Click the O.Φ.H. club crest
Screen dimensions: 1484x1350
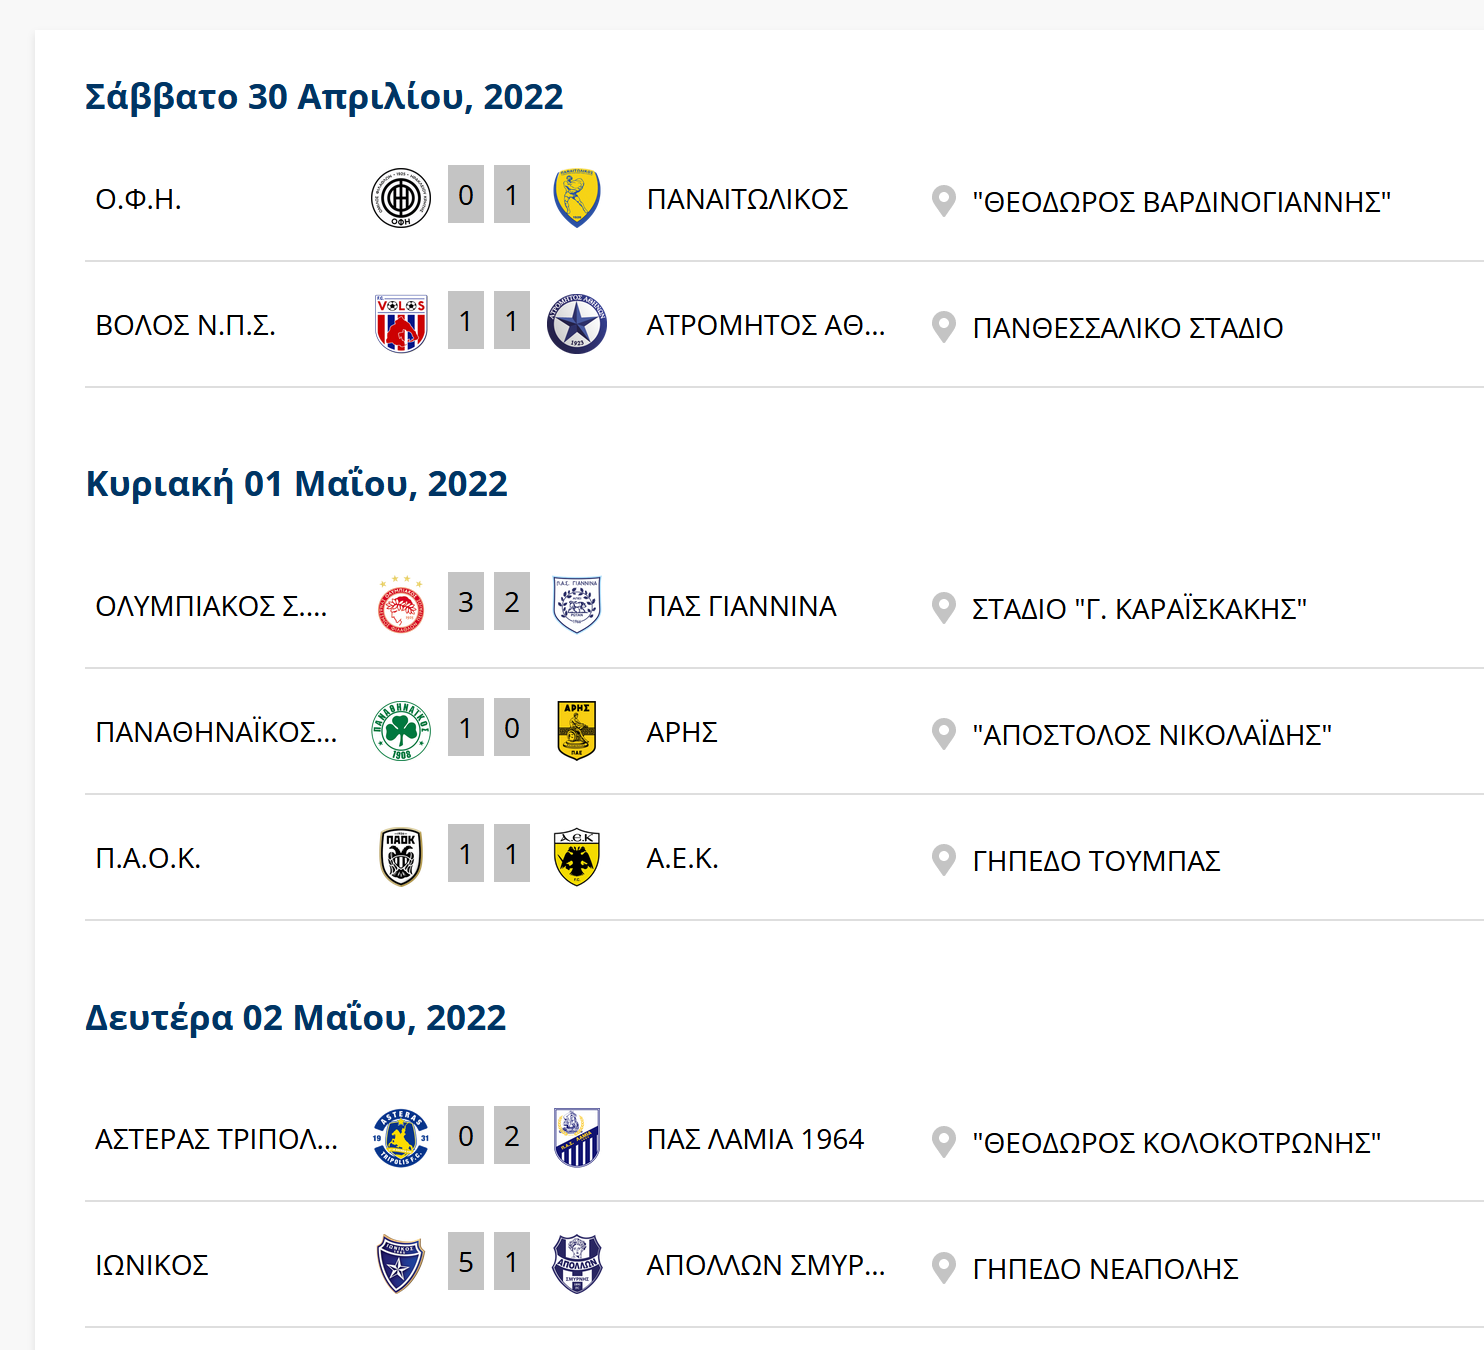(x=401, y=198)
